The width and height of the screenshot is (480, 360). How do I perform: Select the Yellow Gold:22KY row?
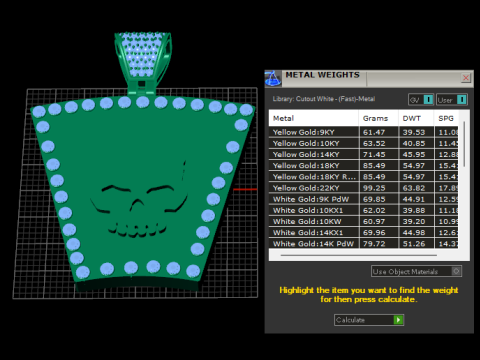point(363,188)
